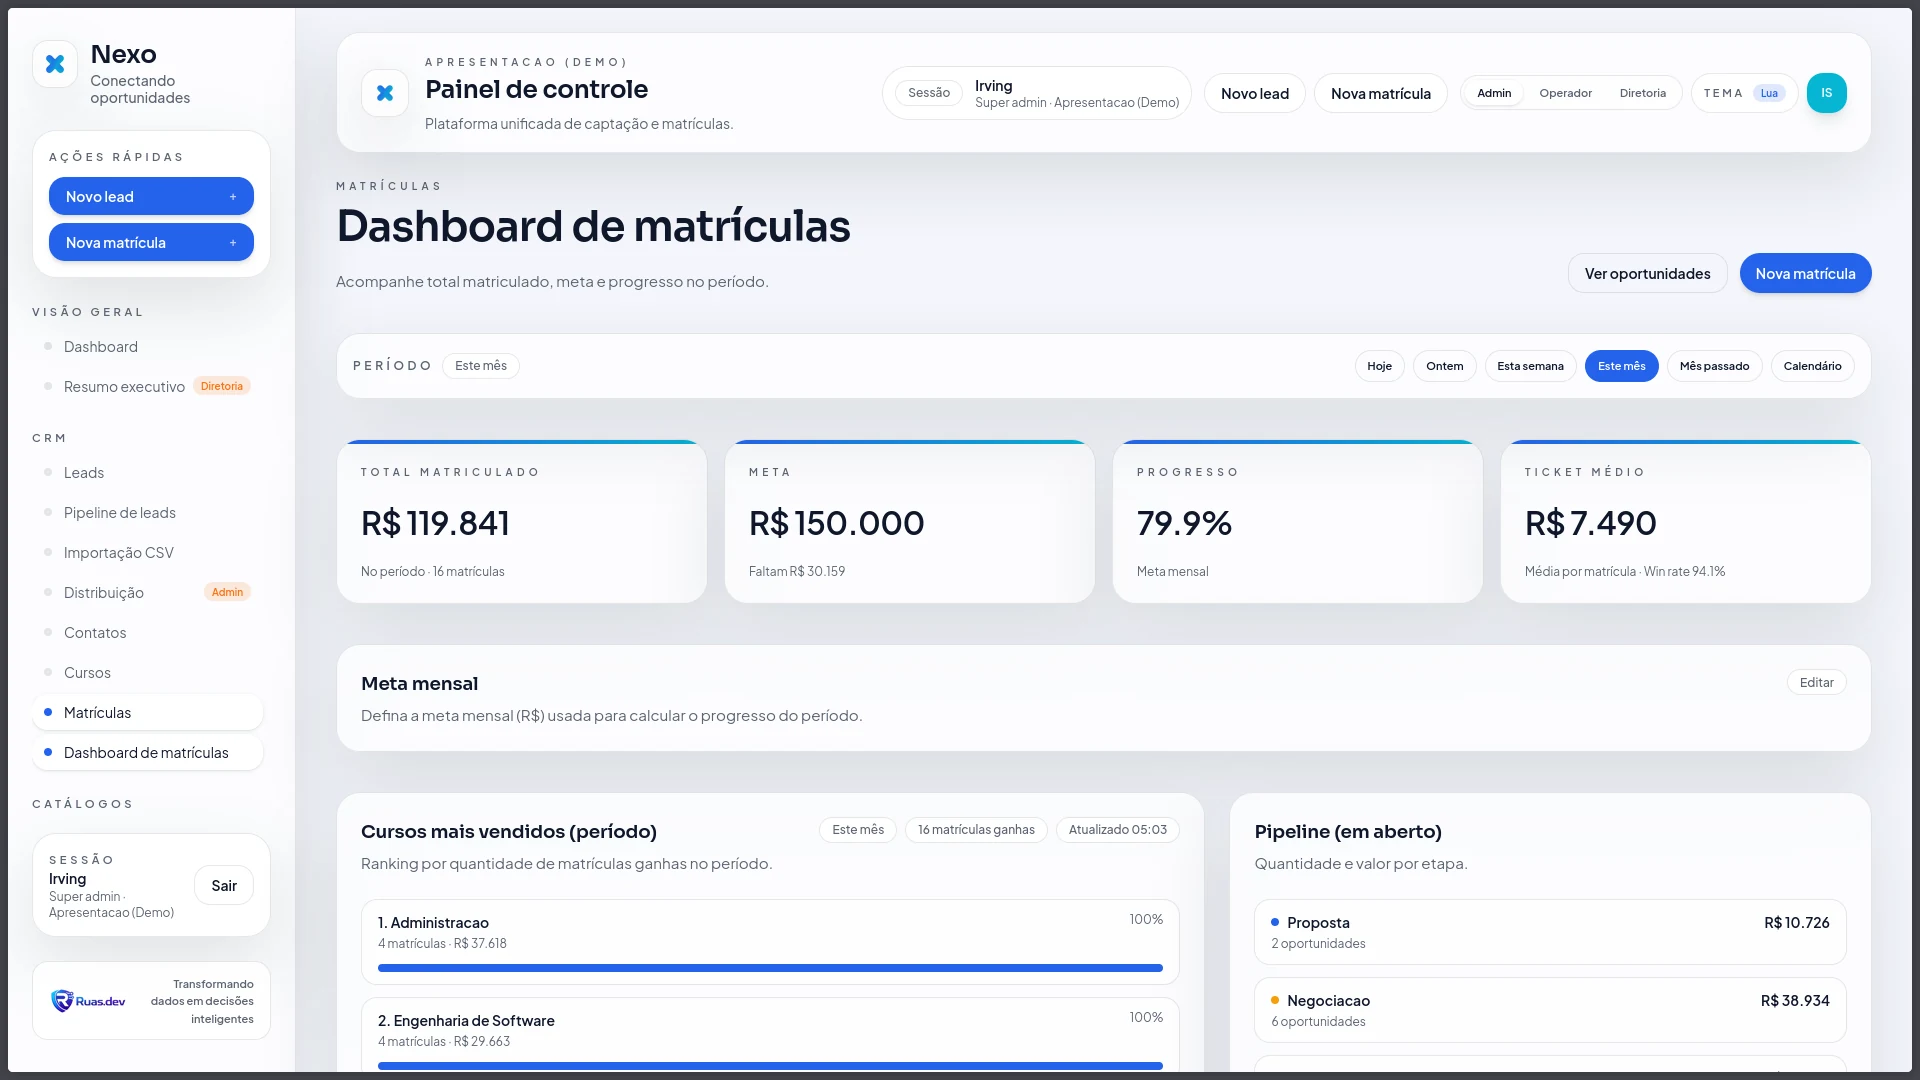Edit the Meta mensal value

(1816, 683)
